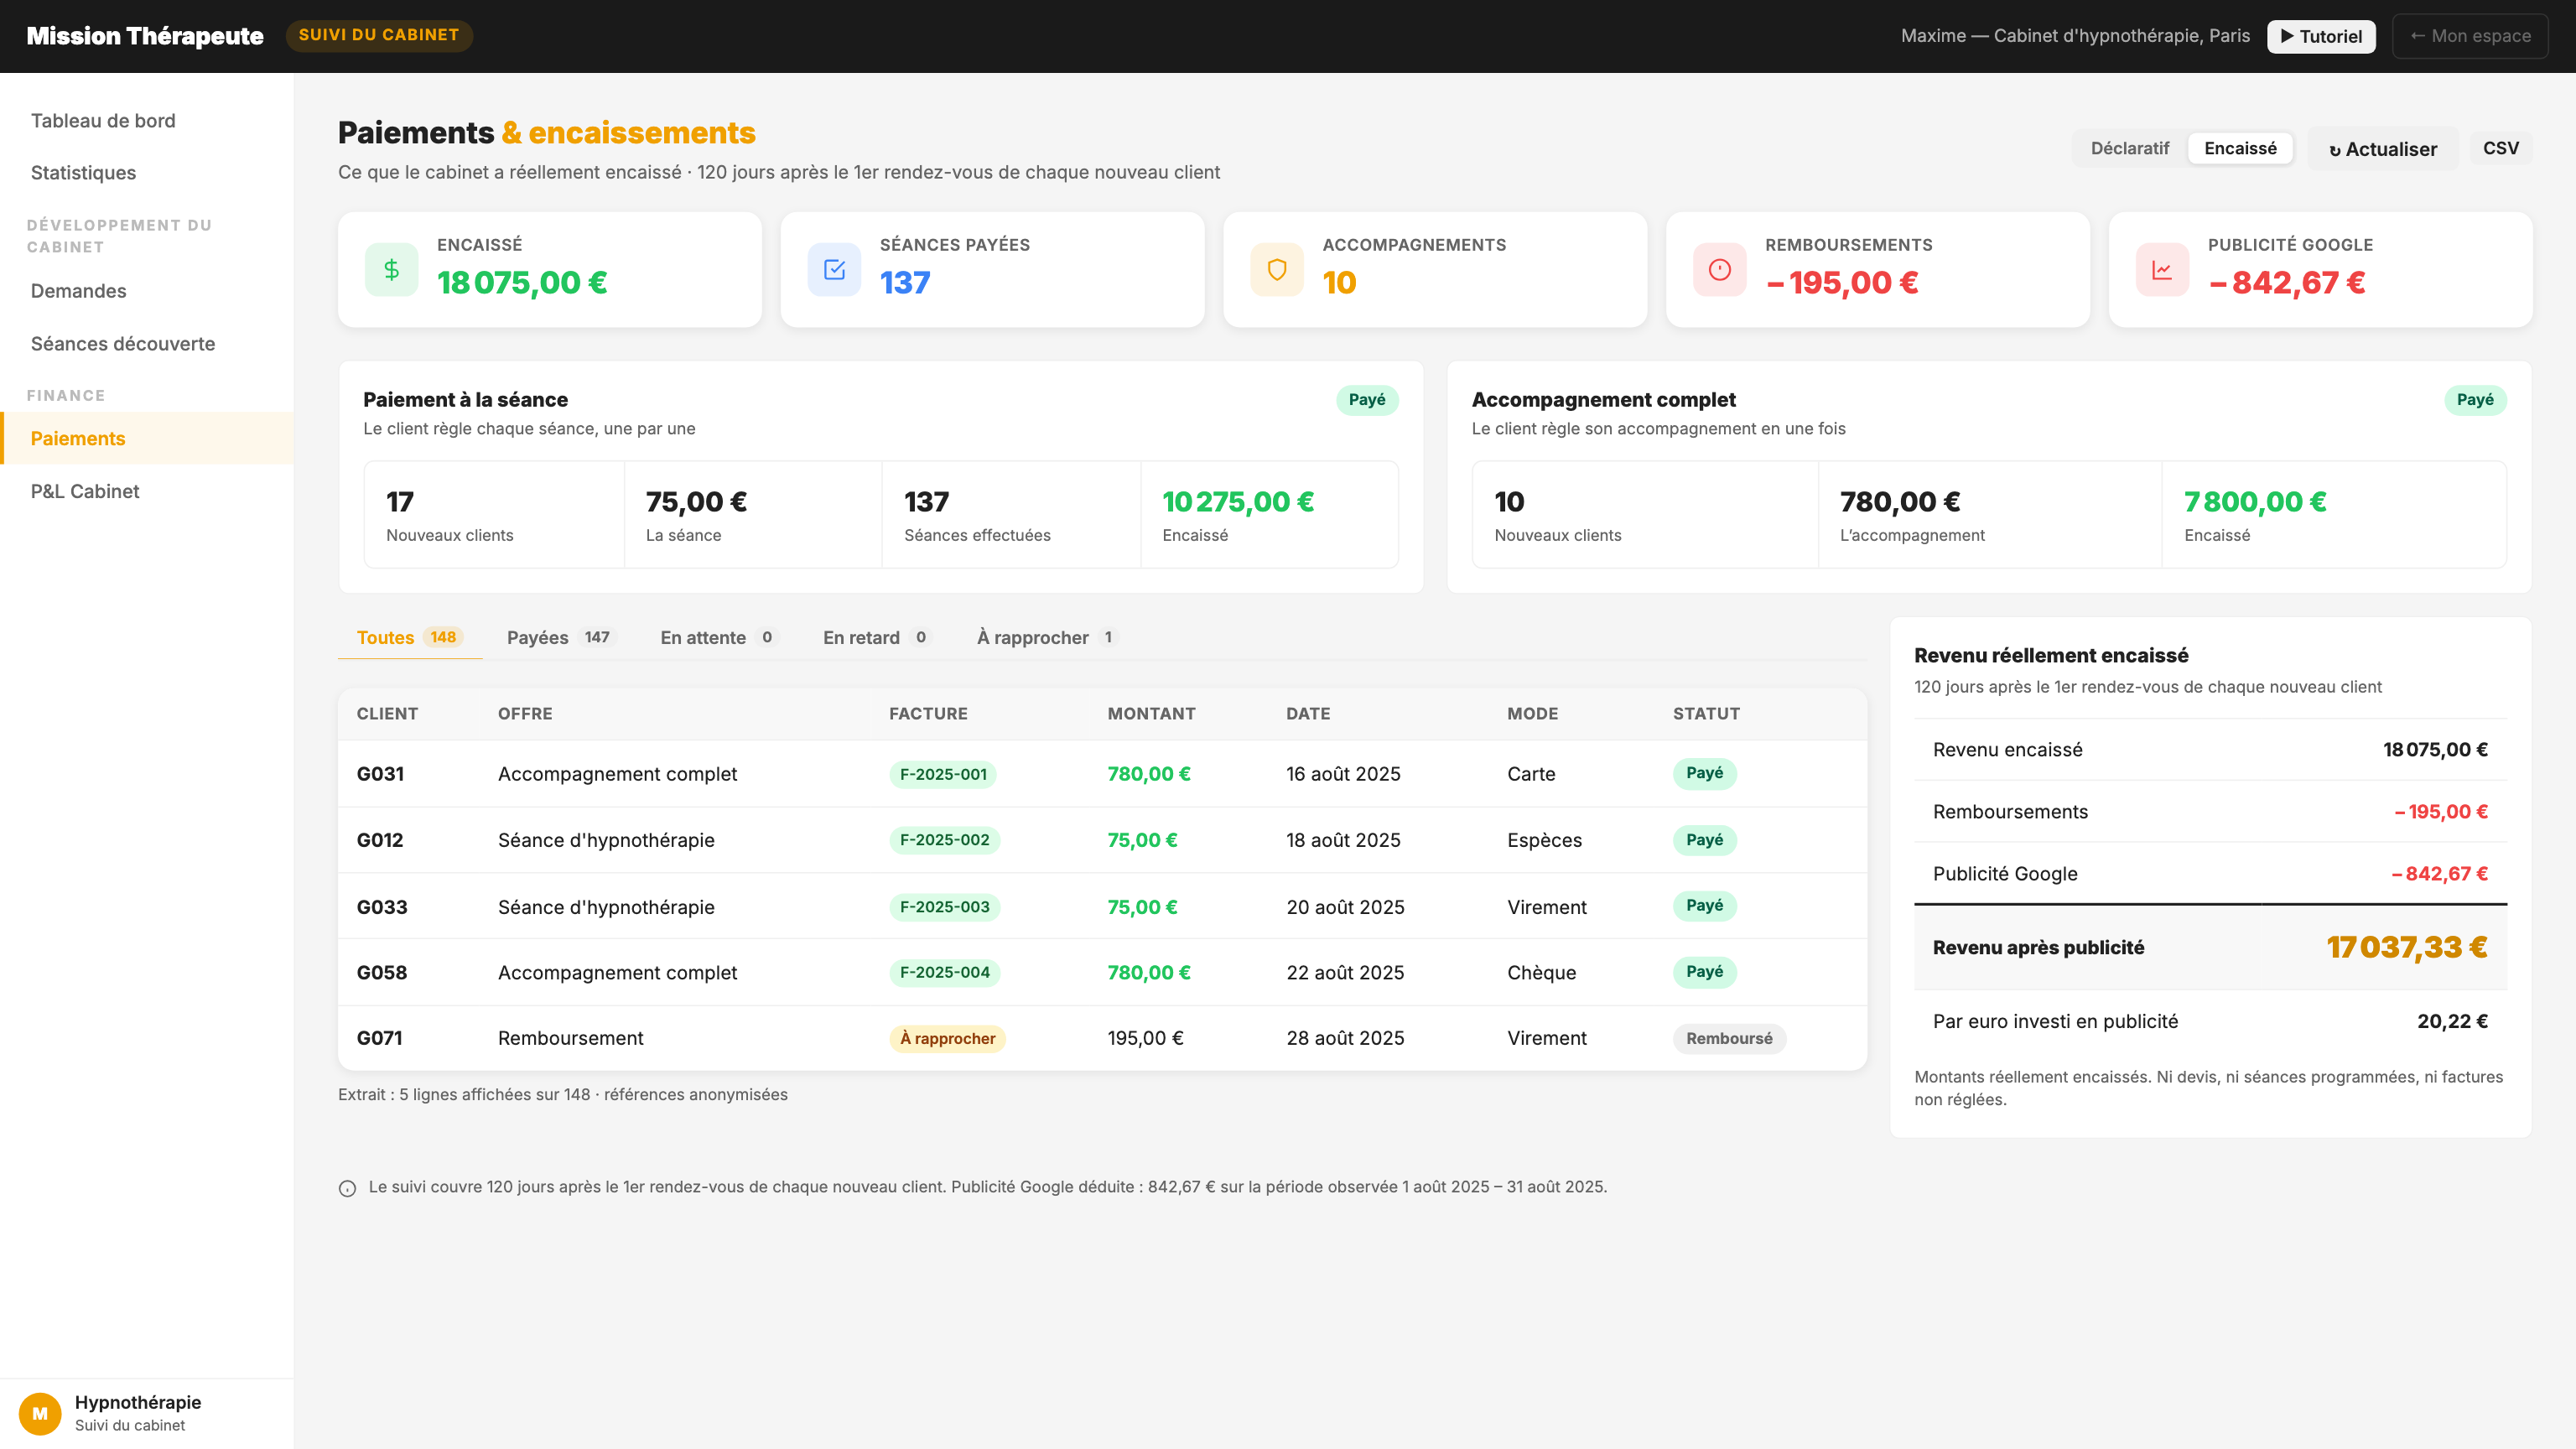The image size is (2576, 1449).
Task: Open Séances découverte in sidebar
Action: [x=147, y=344]
